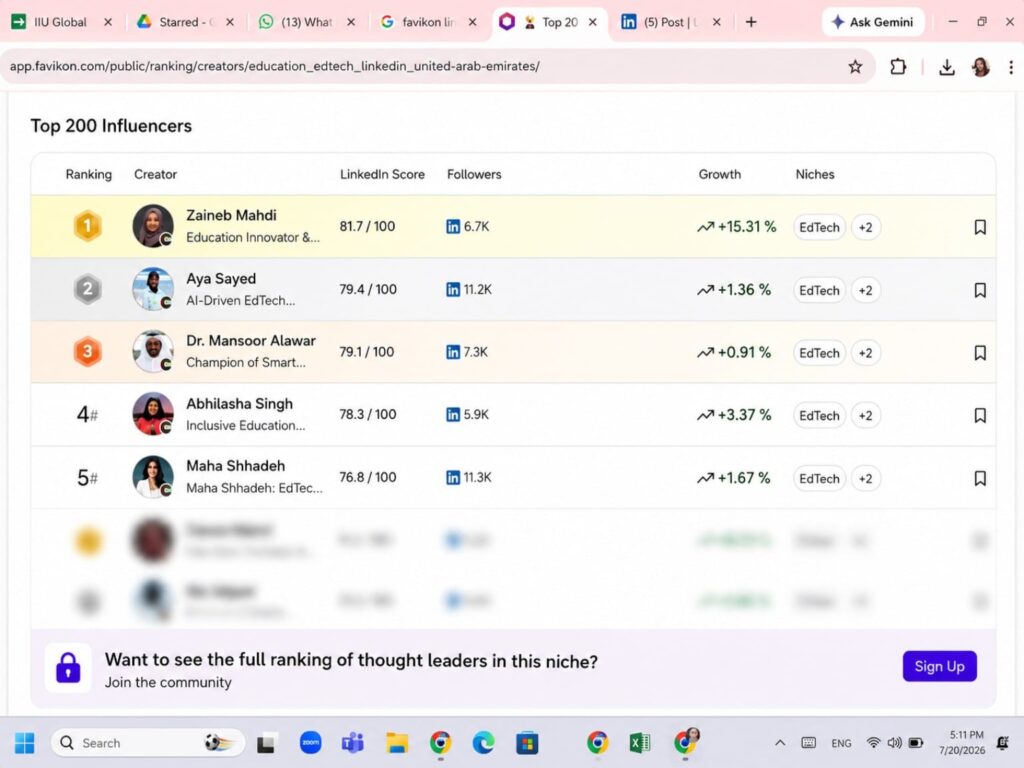
Task: Expand the +2 niches for Abhilasha Singh
Action: click(x=865, y=415)
